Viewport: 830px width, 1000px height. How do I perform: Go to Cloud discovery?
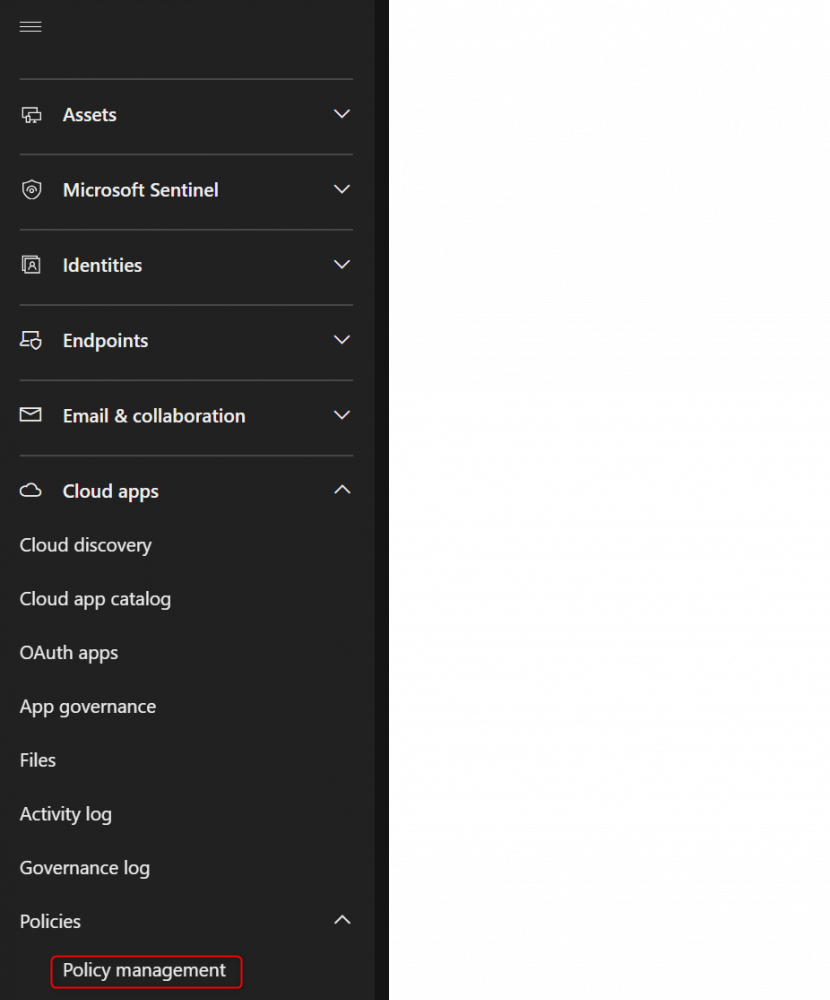pyautogui.click(x=86, y=545)
